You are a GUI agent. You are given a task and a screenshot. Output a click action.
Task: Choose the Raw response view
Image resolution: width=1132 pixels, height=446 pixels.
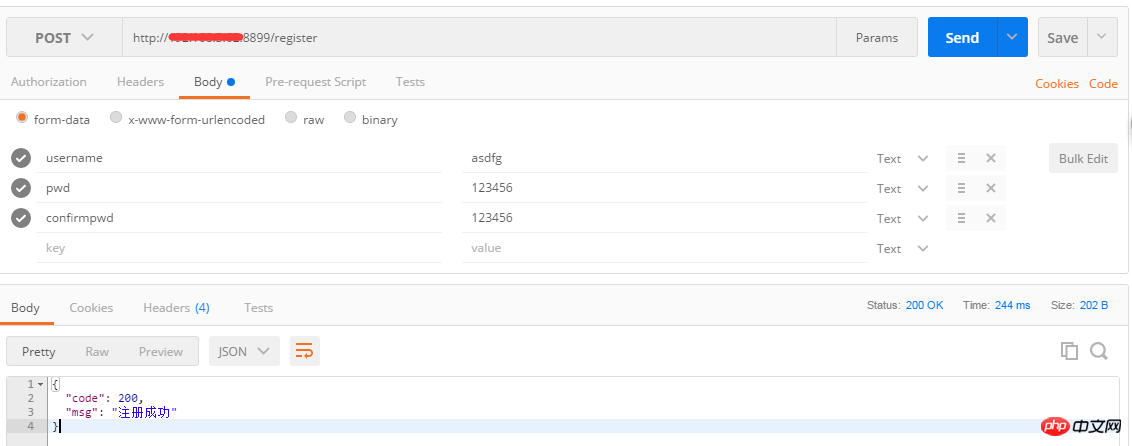[97, 351]
